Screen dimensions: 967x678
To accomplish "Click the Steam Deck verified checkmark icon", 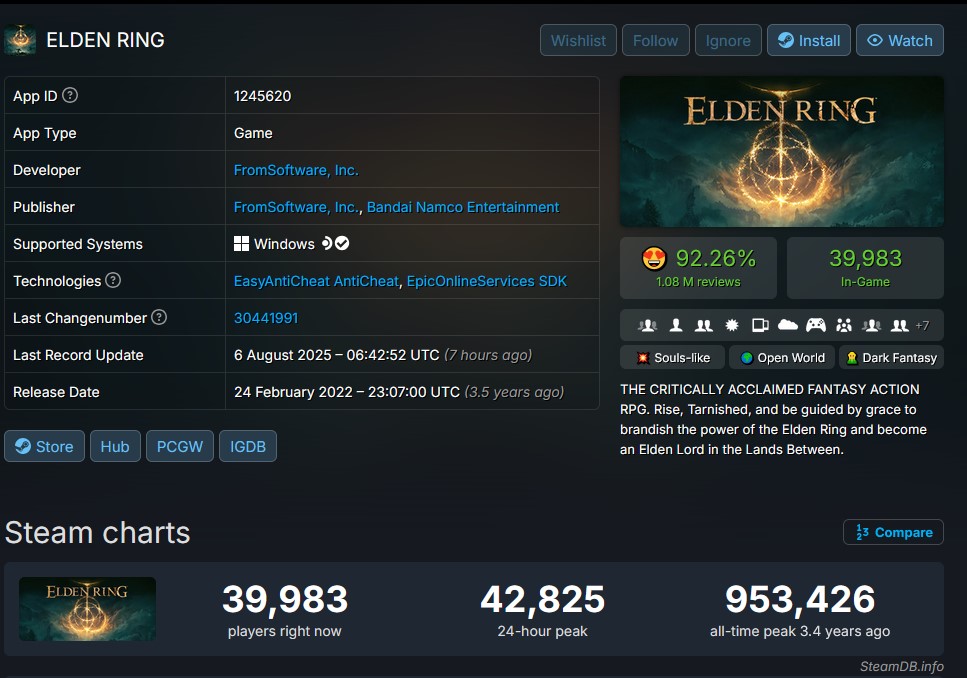I will tap(342, 243).
